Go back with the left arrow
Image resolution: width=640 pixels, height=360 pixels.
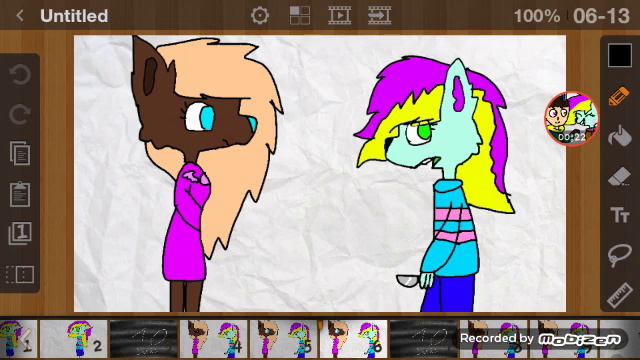tap(20, 16)
